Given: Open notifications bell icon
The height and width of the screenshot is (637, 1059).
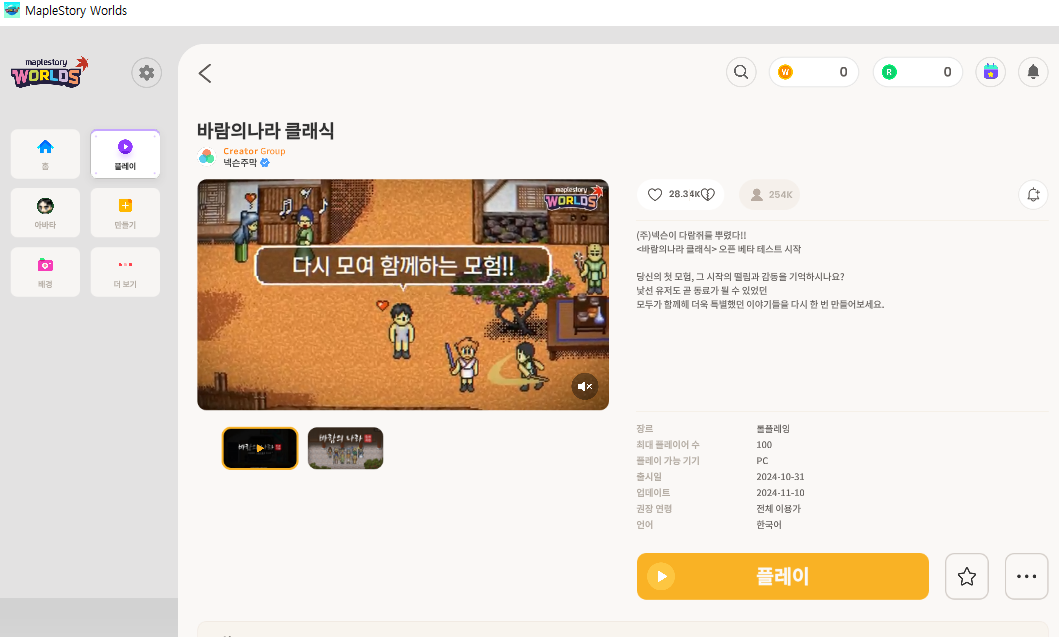Looking at the screenshot, I should 1033,72.
